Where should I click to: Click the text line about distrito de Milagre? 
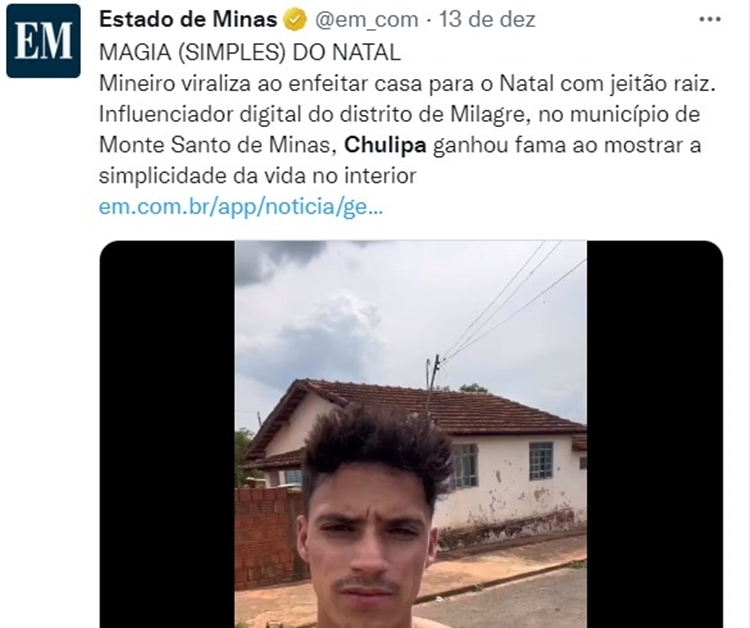pyautogui.click(x=399, y=114)
